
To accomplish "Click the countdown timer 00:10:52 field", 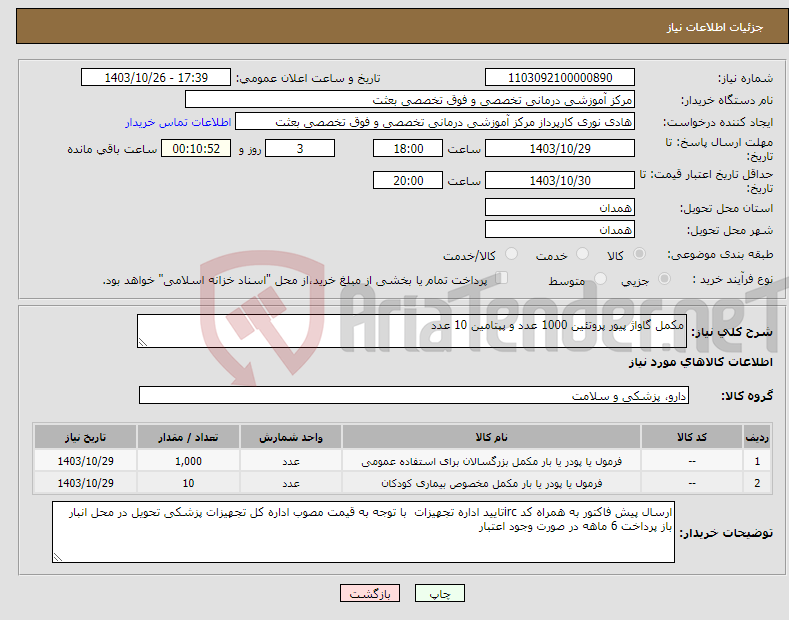I will point(196,148).
